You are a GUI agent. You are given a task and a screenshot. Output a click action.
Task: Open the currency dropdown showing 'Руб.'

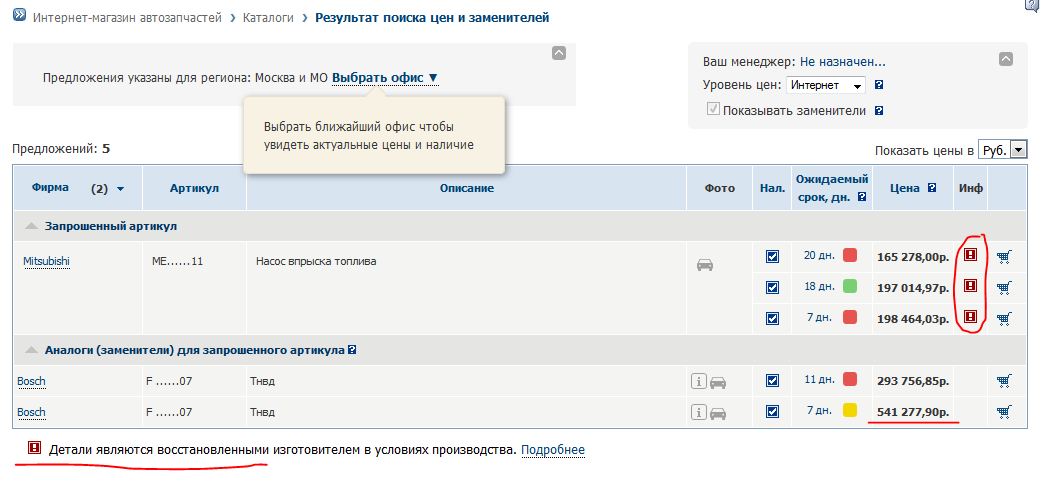pos(1003,149)
